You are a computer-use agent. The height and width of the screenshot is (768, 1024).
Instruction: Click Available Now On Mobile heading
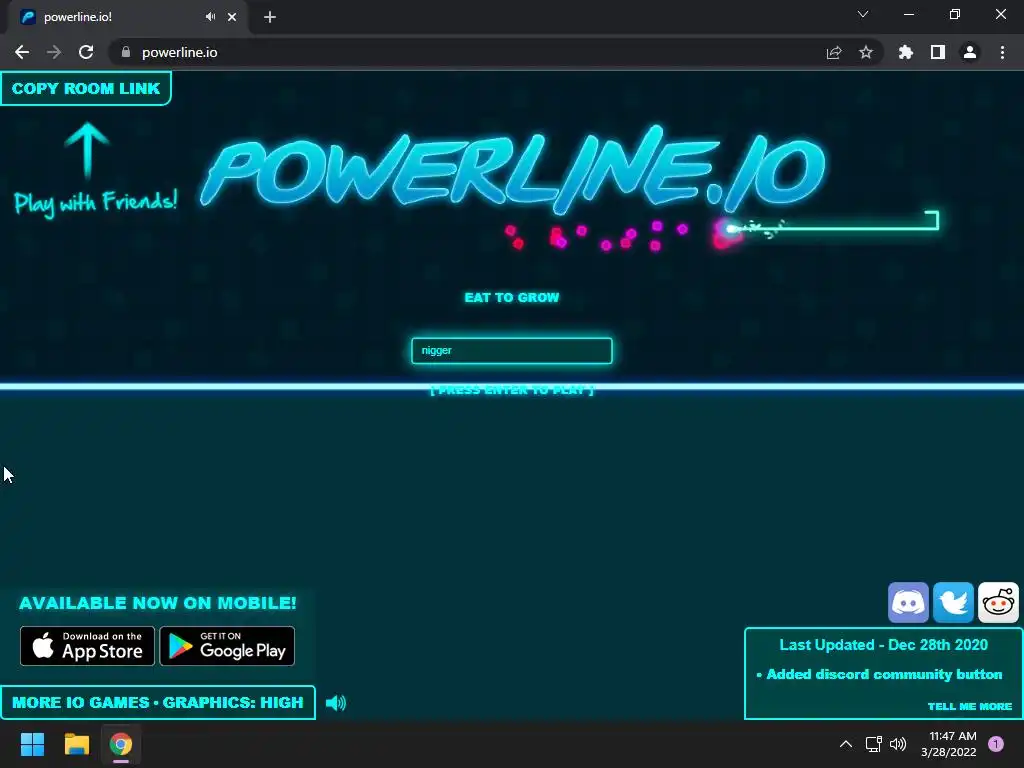[157, 603]
